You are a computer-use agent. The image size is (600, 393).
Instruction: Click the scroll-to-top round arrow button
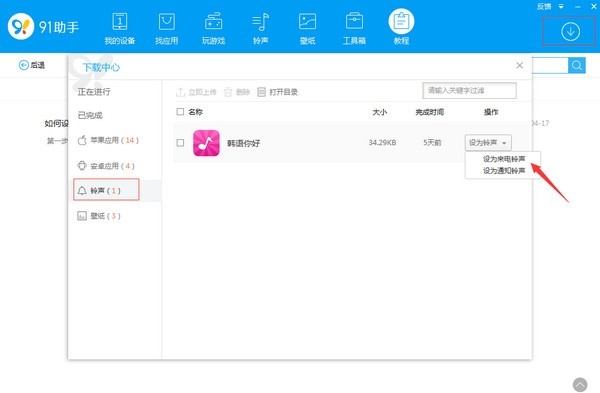580,385
